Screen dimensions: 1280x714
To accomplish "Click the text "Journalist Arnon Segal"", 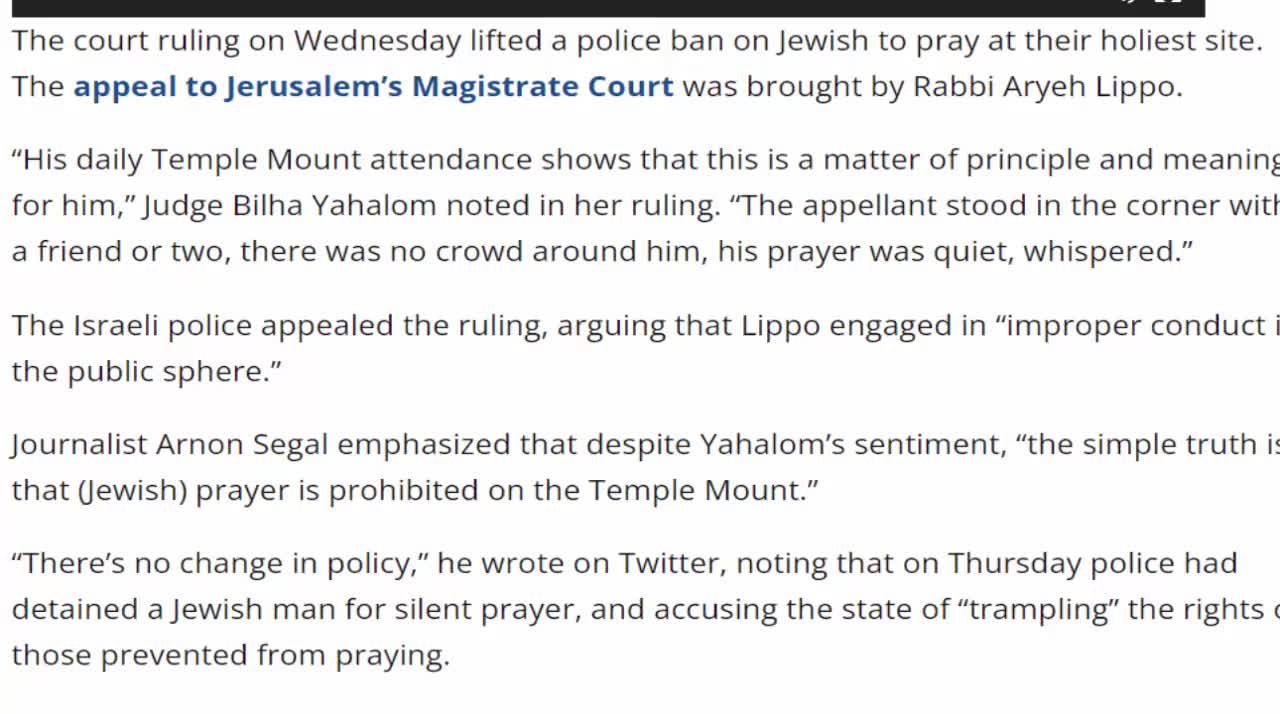I will tap(170, 444).
